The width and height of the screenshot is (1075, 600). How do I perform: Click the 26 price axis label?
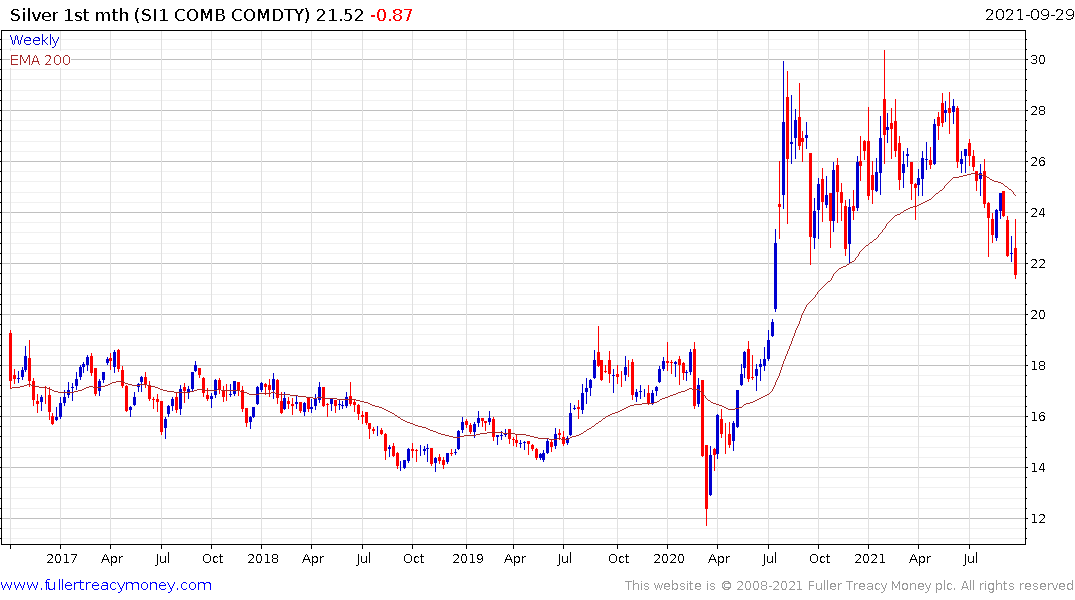1038,162
